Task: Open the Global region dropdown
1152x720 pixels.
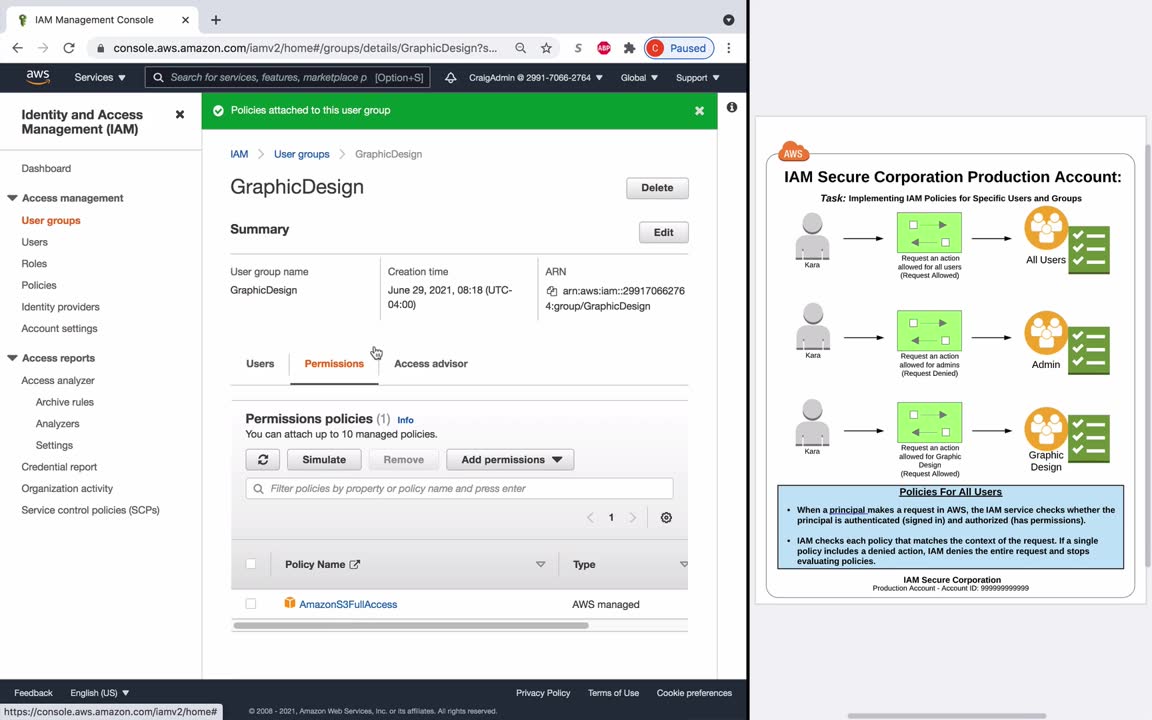Action: pyautogui.click(x=639, y=77)
